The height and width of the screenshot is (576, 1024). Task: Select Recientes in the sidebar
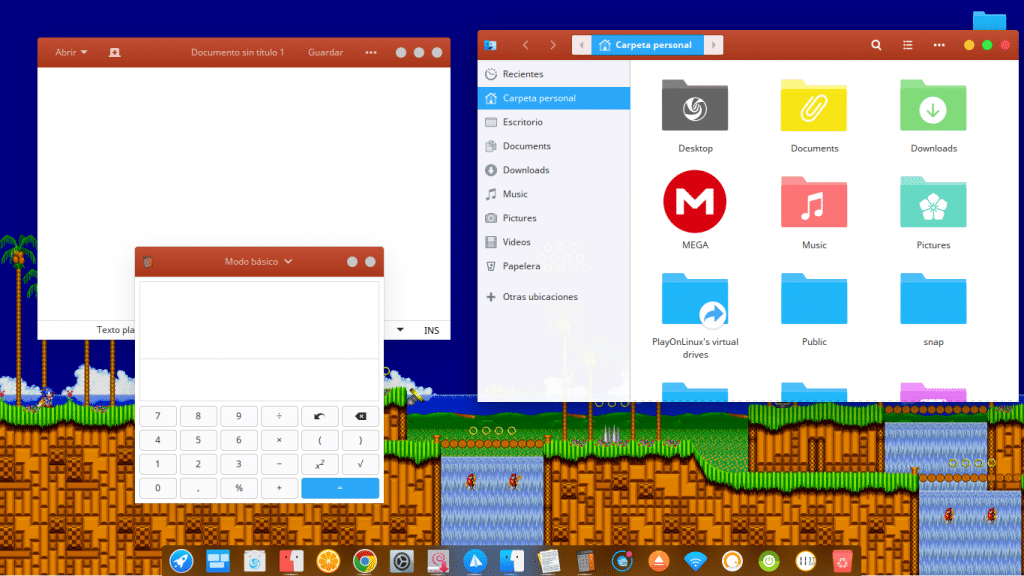554,74
